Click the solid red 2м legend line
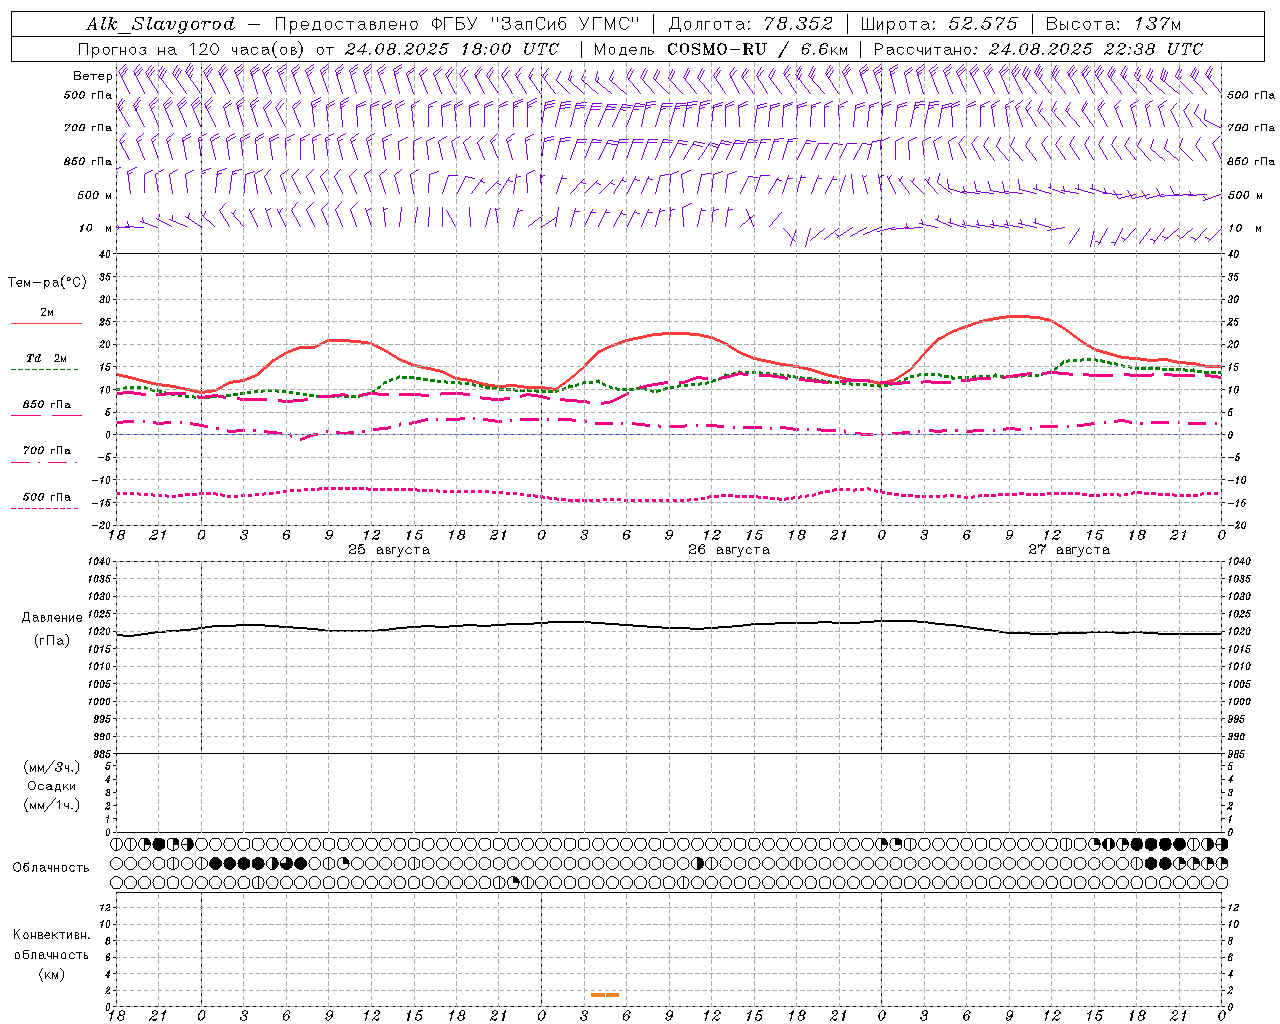 (46, 323)
